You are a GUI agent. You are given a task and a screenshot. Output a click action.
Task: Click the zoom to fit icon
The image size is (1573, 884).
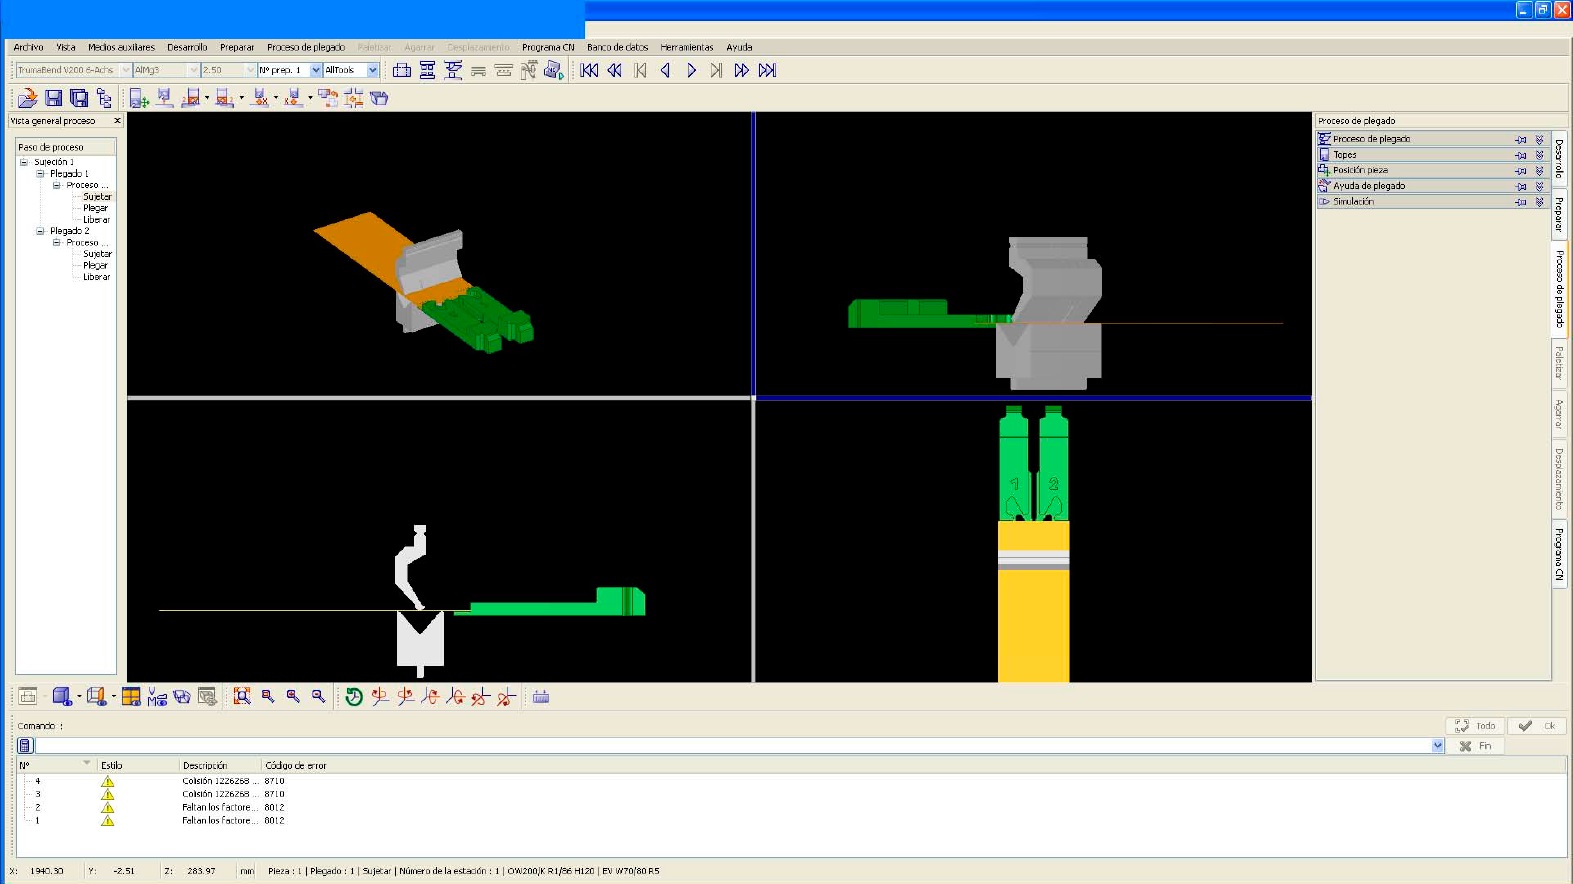[242, 696]
